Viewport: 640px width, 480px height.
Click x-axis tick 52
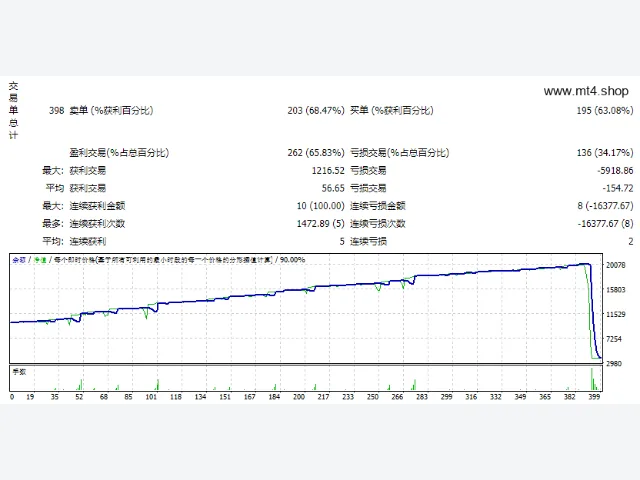click(79, 397)
